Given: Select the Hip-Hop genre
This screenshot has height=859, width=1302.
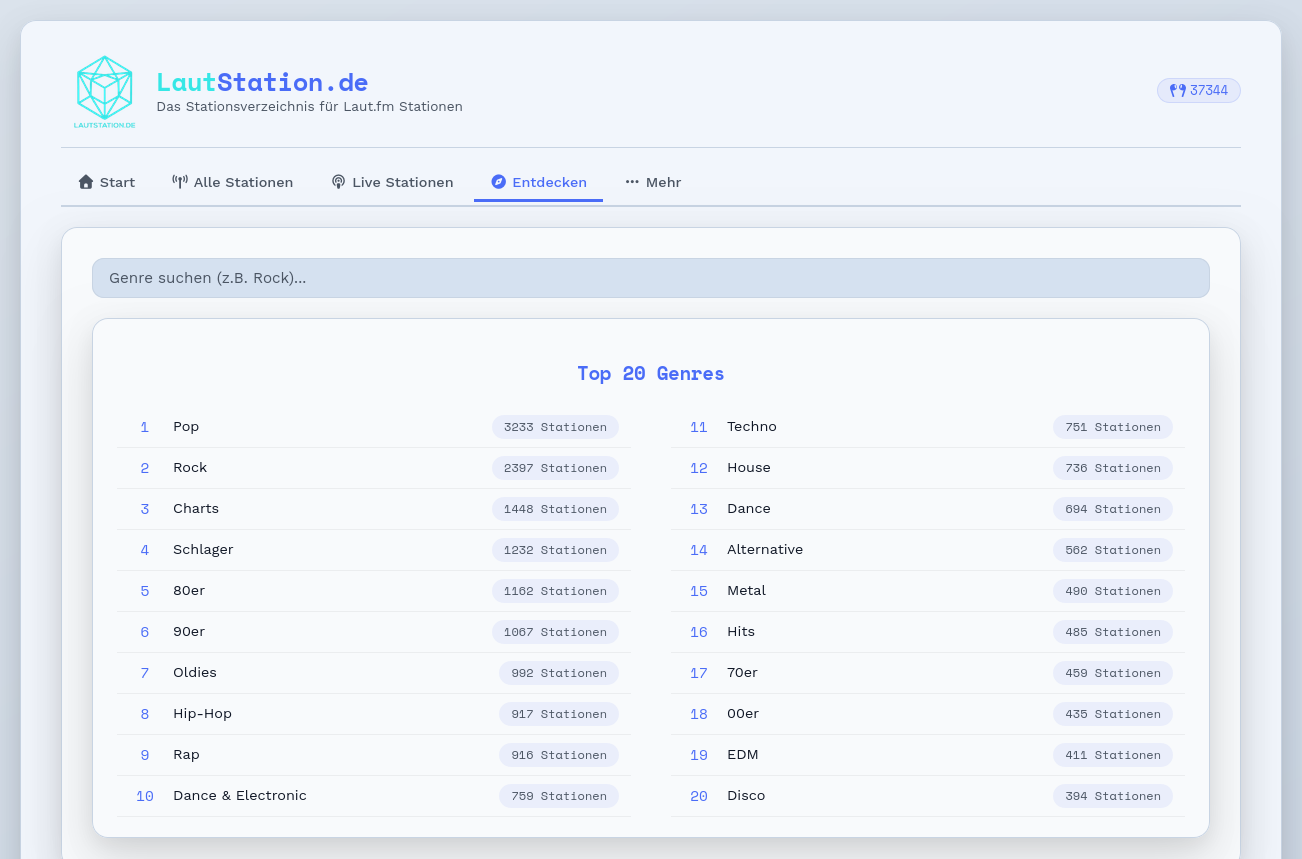Looking at the screenshot, I should (x=374, y=714).
